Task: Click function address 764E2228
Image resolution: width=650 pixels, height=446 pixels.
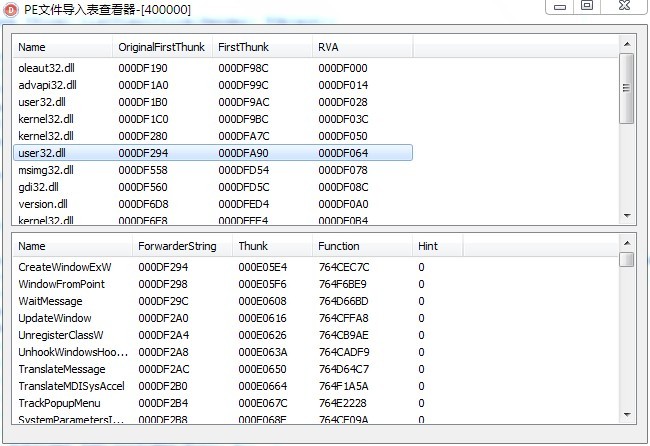Action: coord(342,403)
